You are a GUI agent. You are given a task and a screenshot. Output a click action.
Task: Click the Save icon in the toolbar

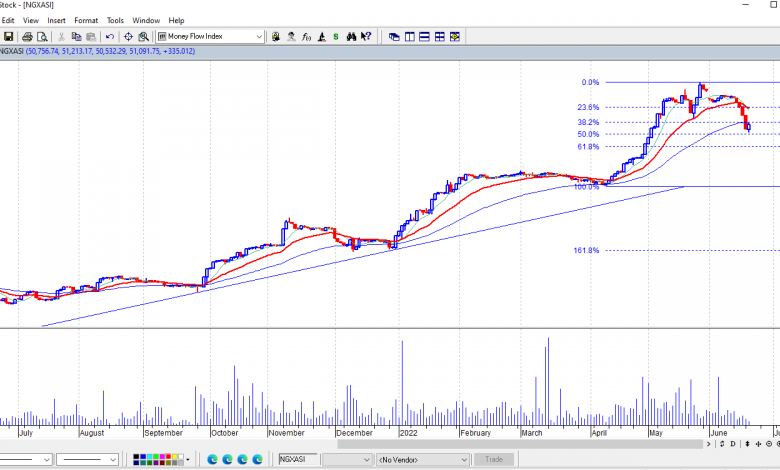(x=8, y=36)
